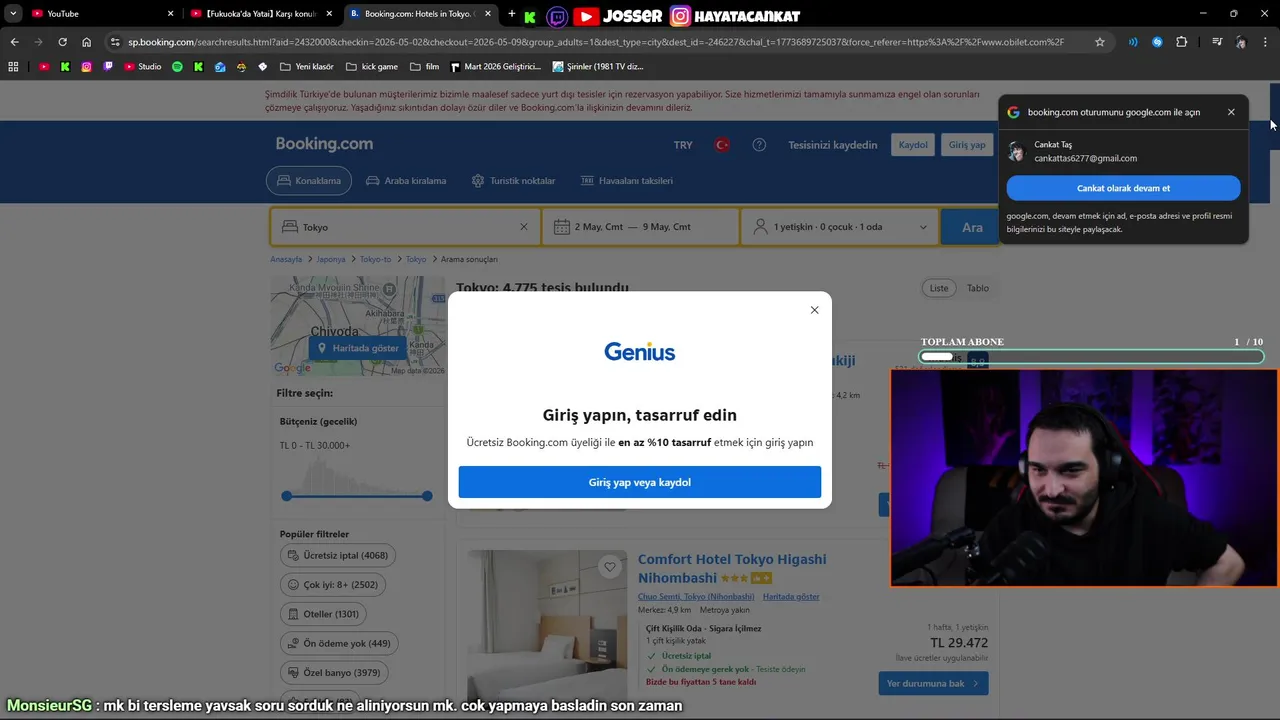Viewport: 1280px width, 720px height.
Task: Open the Şirinler 1981 TV bookmark
Action: coord(598,67)
